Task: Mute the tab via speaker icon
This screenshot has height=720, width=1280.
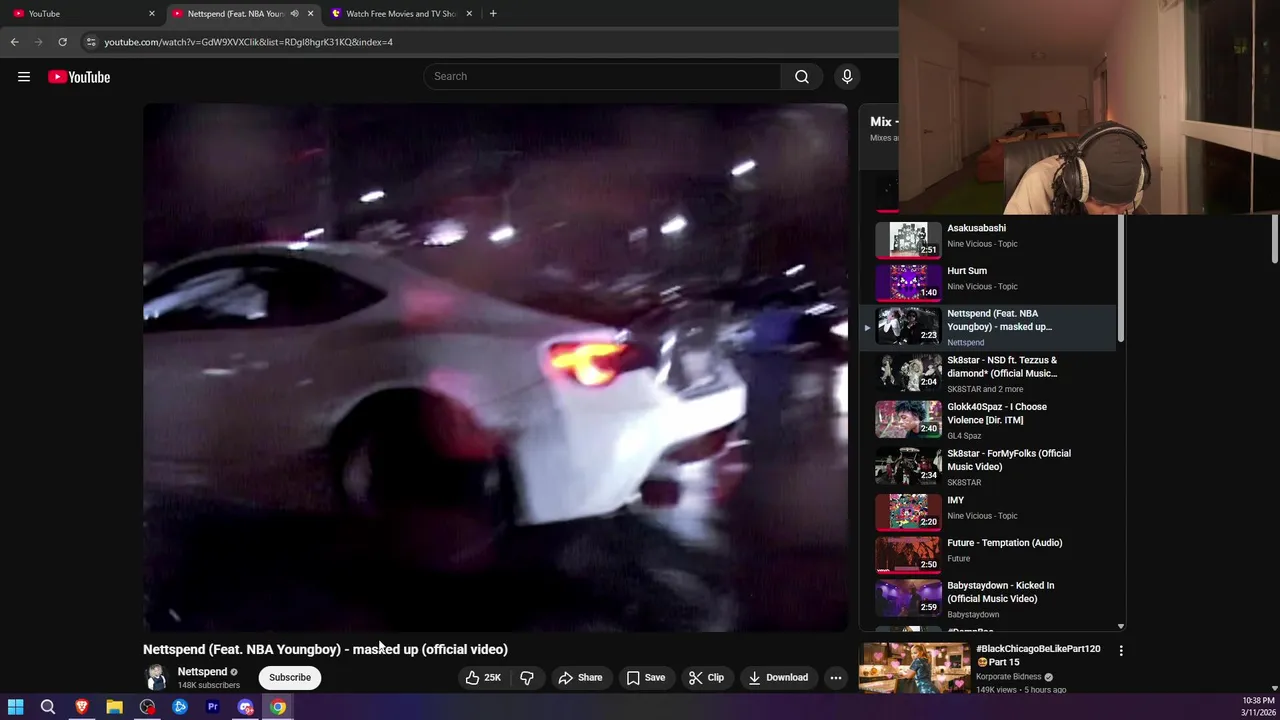Action: [x=294, y=13]
